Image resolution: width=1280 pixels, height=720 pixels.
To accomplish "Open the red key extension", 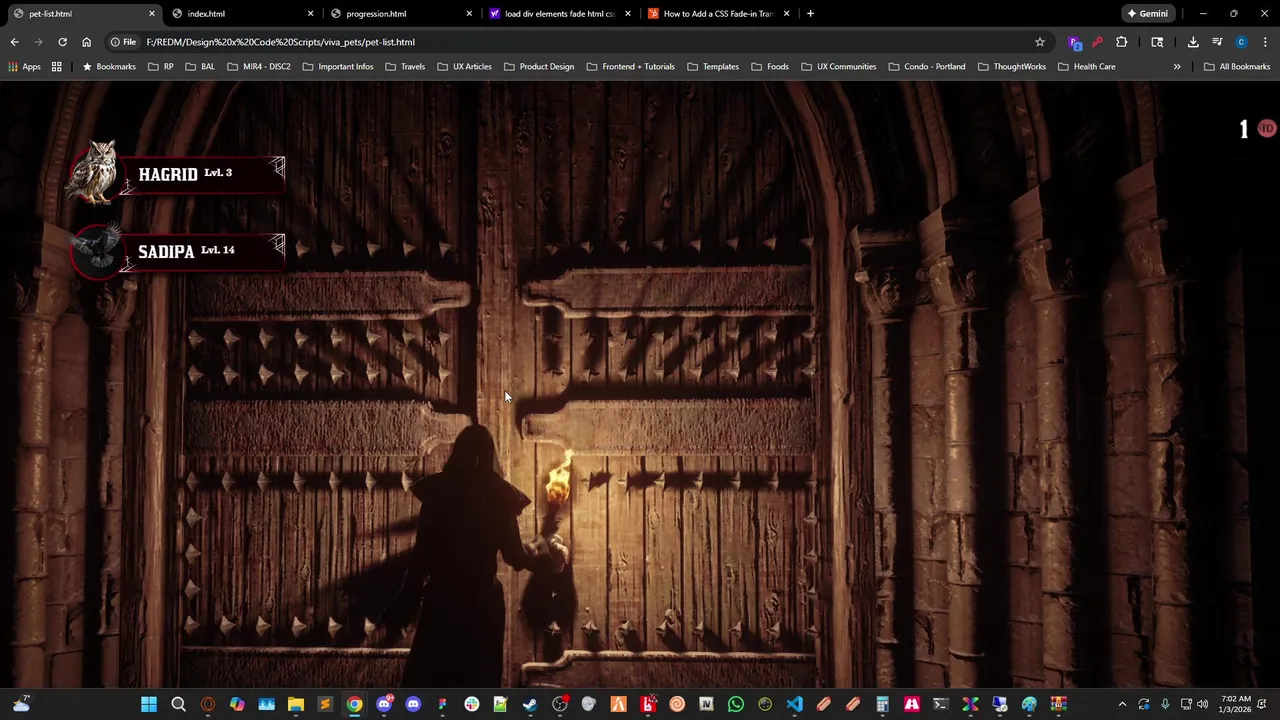I will [x=1097, y=42].
